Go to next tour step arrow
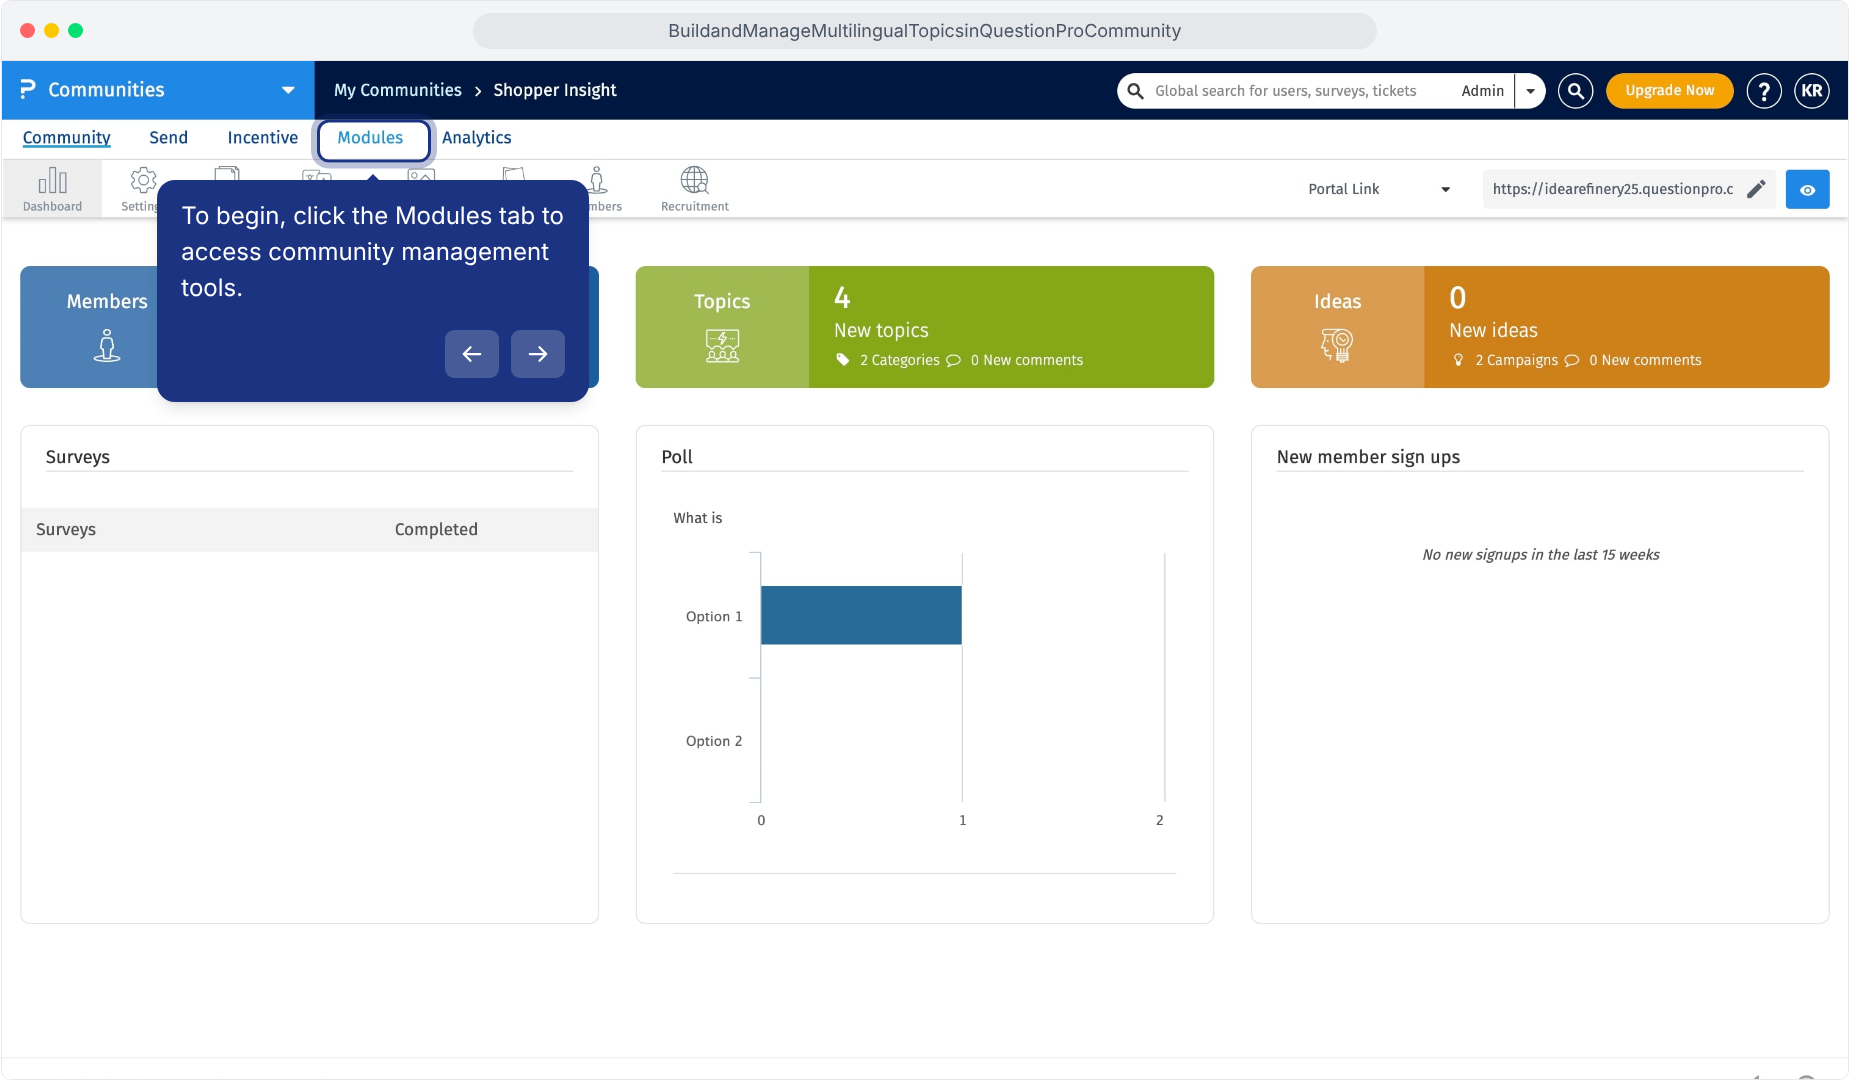Image resolution: width=1850 pixels, height=1080 pixels. coord(538,354)
